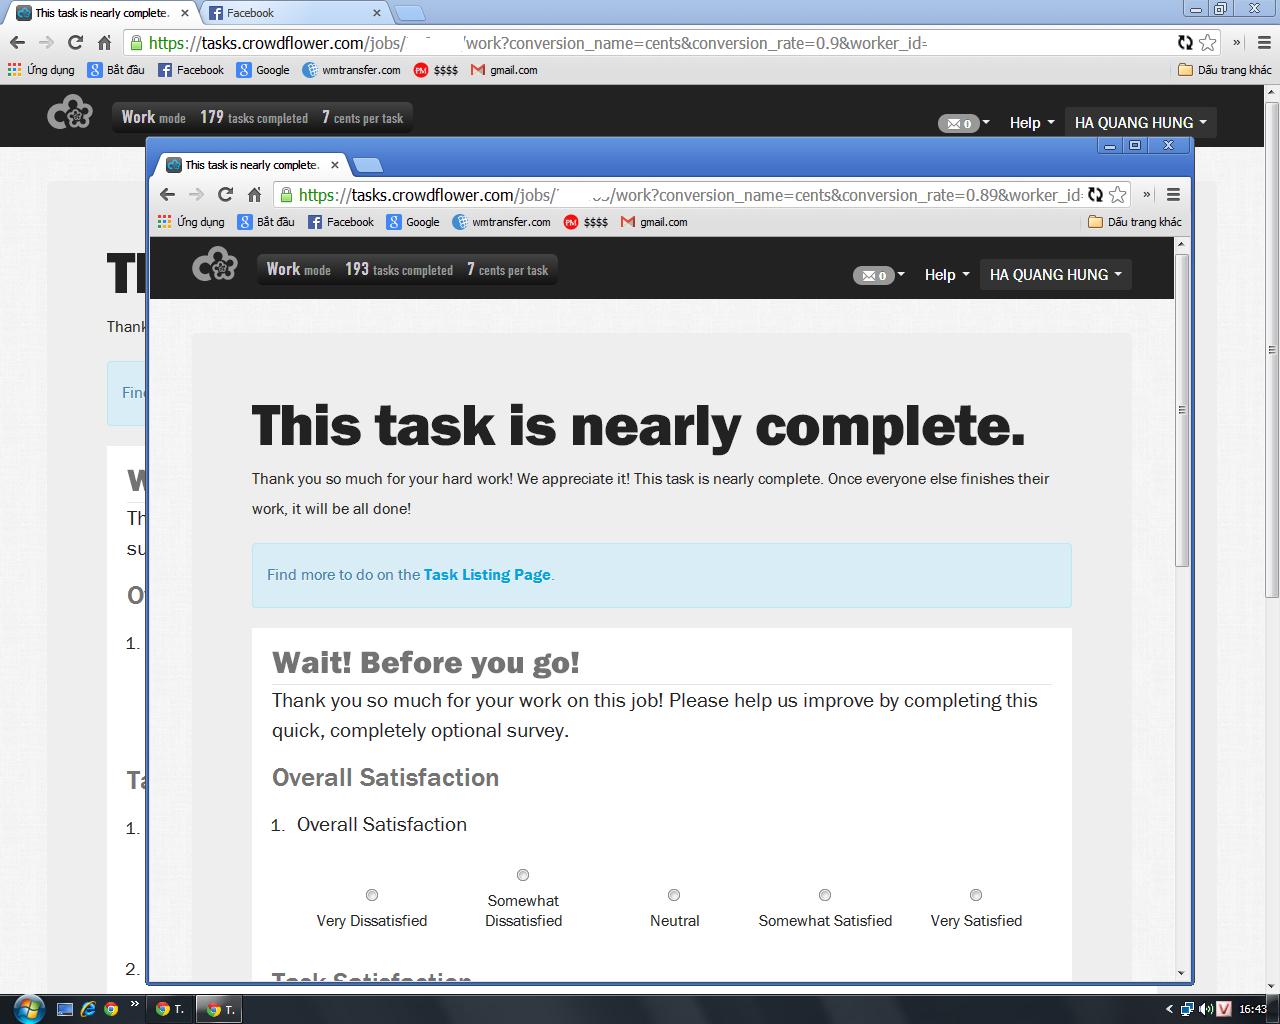Reload the page in the front window
The height and width of the screenshot is (1024, 1280).
(225, 195)
